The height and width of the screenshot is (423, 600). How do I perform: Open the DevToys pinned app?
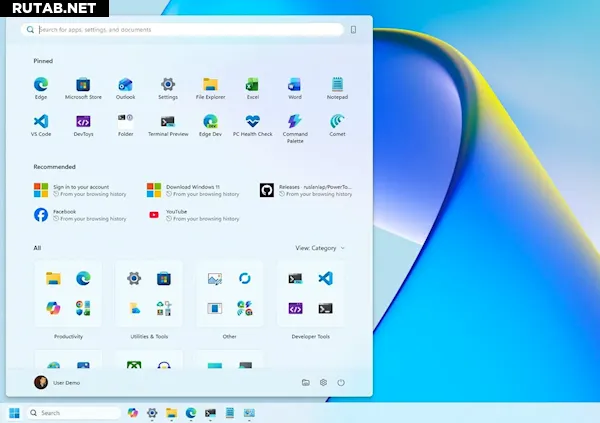click(x=83, y=123)
